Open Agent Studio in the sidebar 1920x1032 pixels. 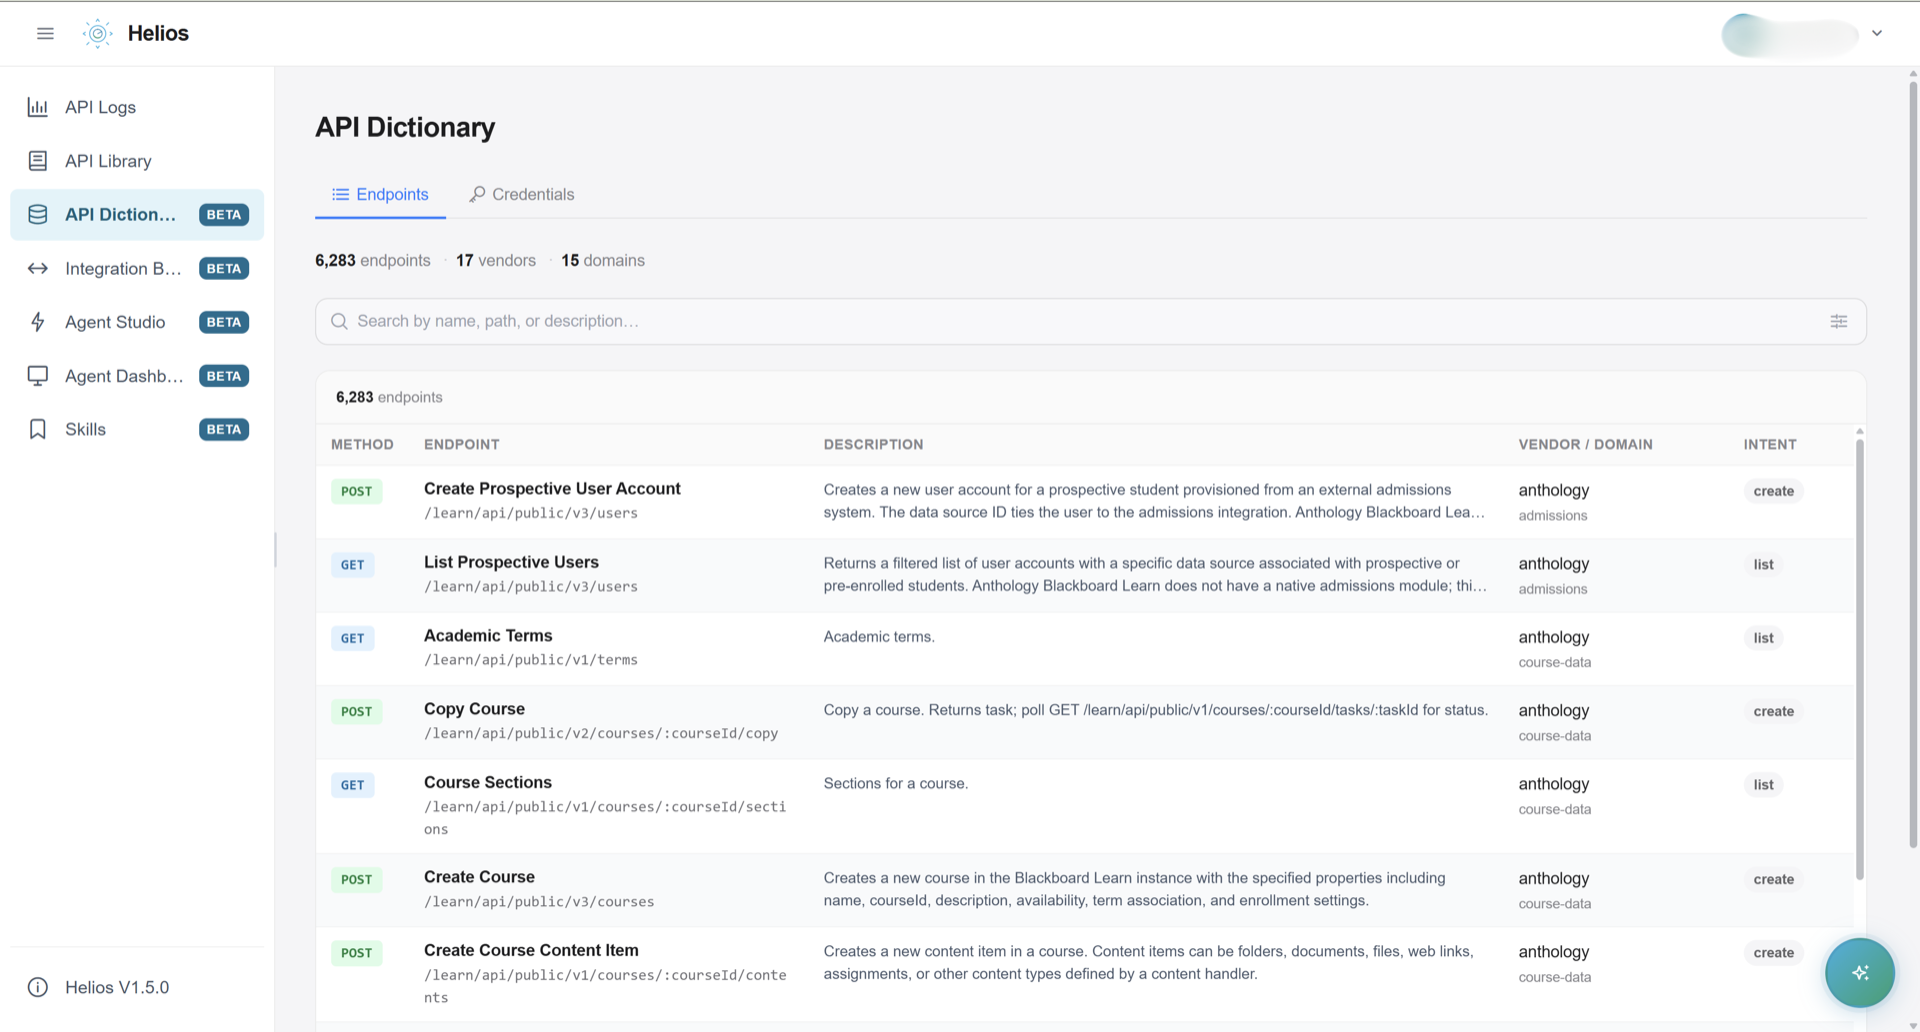coord(137,322)
